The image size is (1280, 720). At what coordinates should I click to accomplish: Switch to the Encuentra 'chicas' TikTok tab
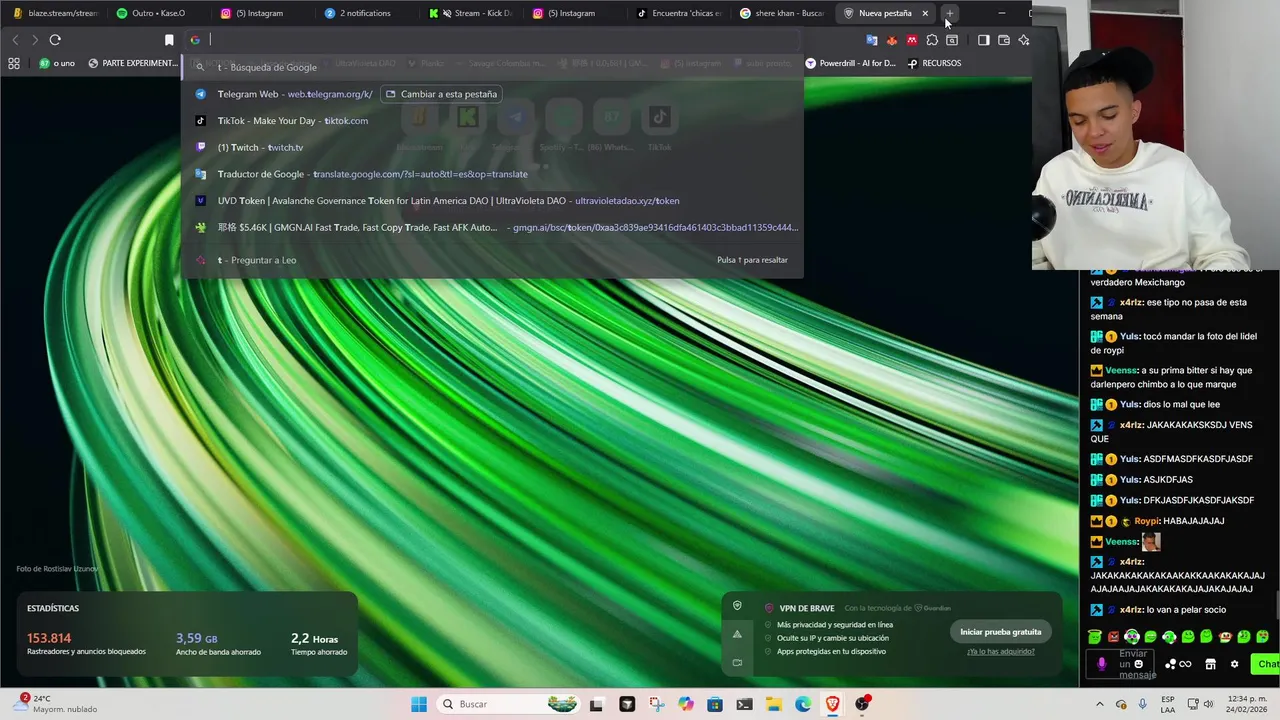pyautogui.click(x=680, y=13)
